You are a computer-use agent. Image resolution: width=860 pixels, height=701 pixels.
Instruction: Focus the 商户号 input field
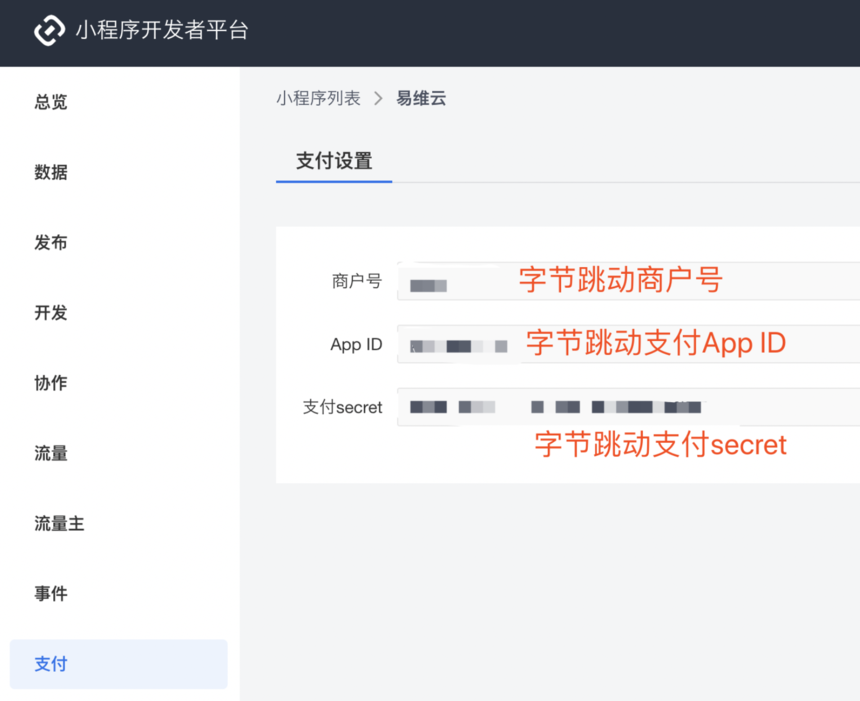click(629, 281)
